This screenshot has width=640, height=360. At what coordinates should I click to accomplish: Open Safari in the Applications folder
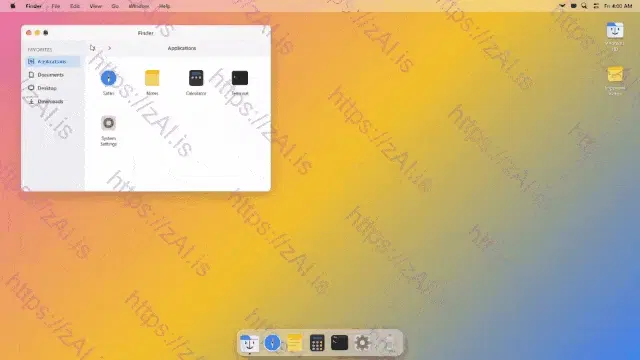click(109, 78)
